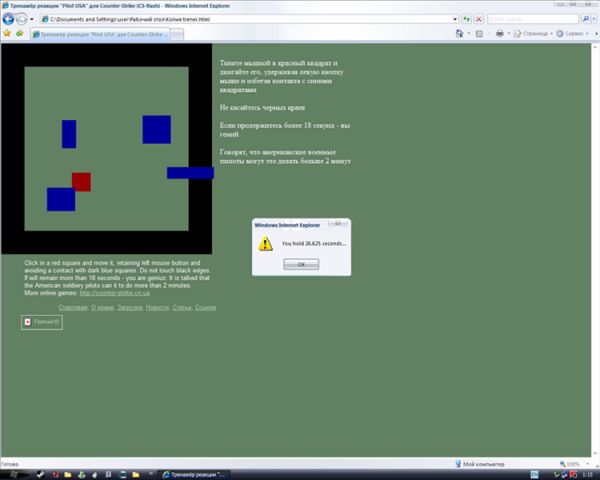Viewport: 600px width, 480px height.
Task: Open the О клане link
Action: [102, 307]
